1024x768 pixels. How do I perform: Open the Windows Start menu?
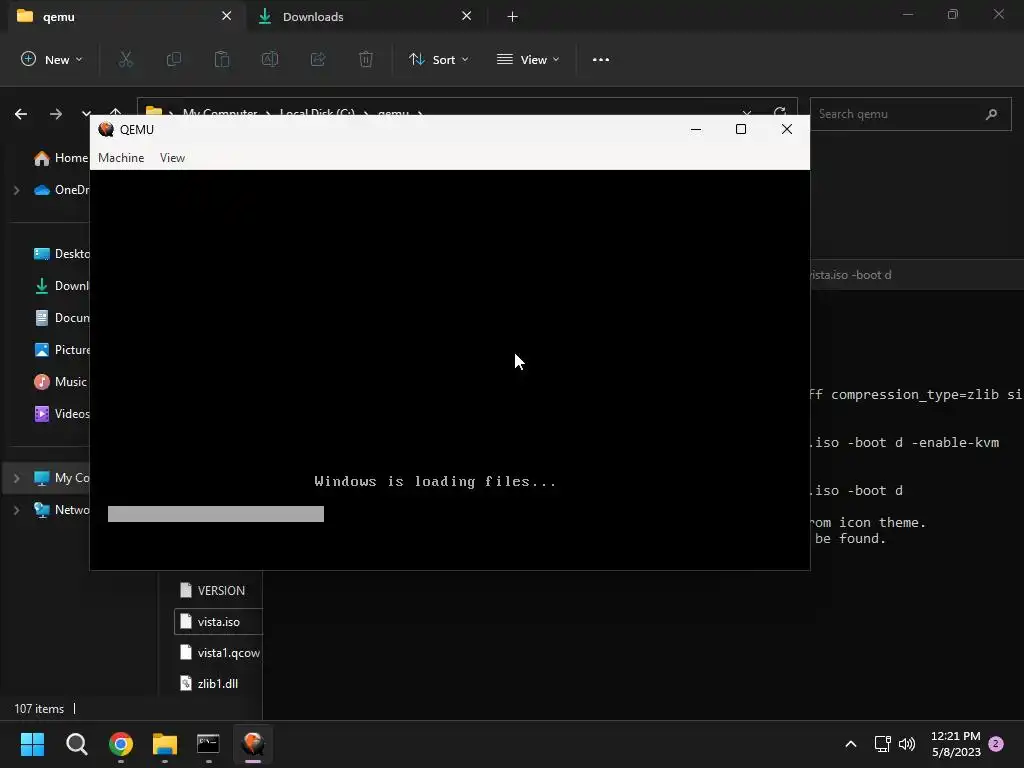32,744
